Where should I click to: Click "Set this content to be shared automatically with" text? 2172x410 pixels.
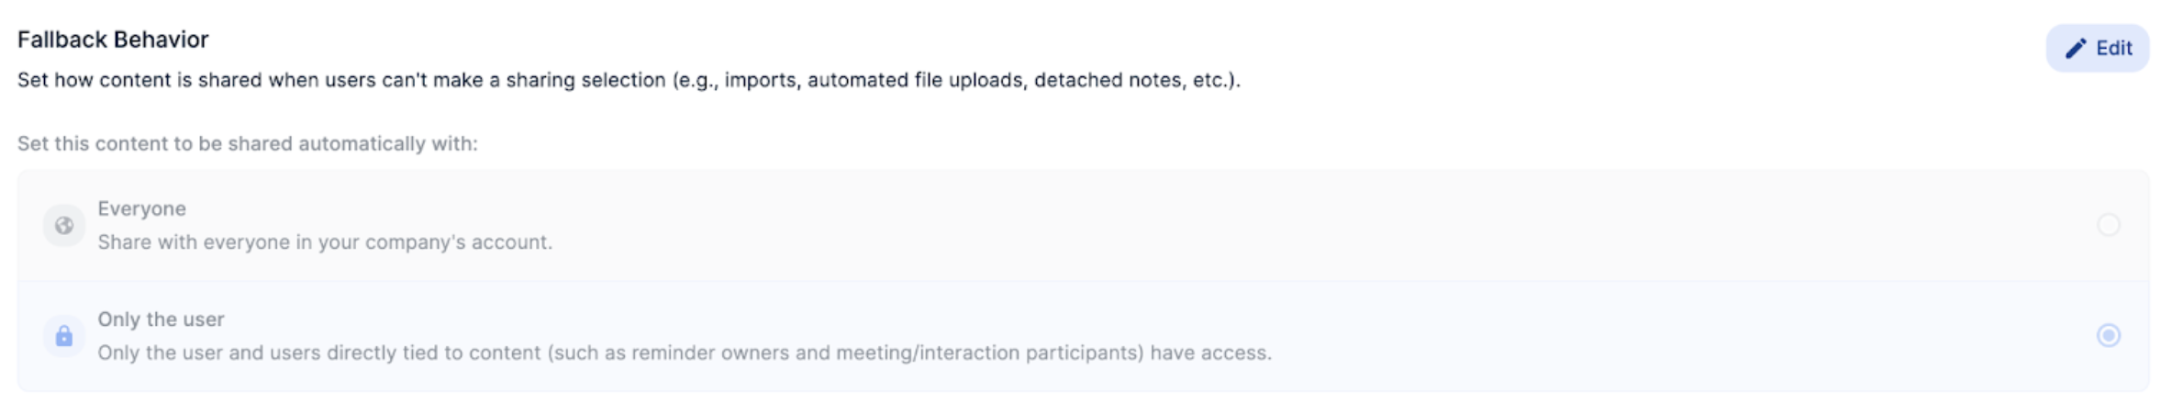247,144
